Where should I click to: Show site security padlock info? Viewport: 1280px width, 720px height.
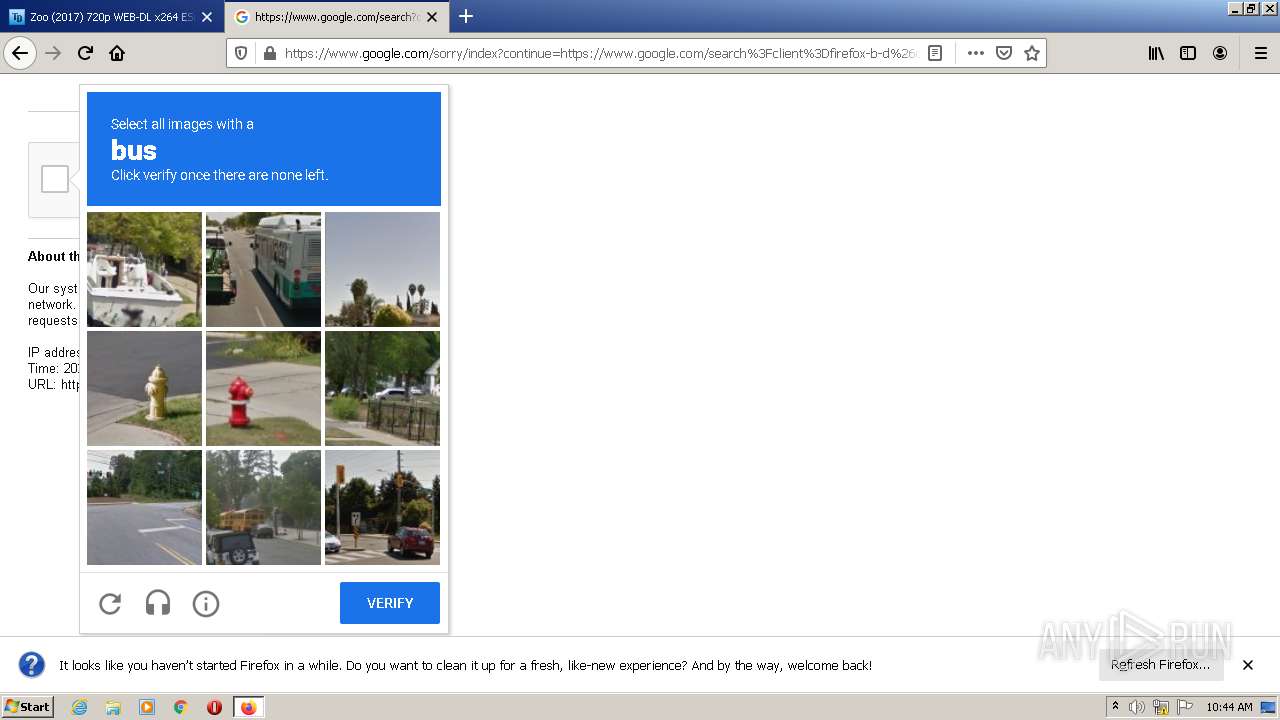pos(269,53)
